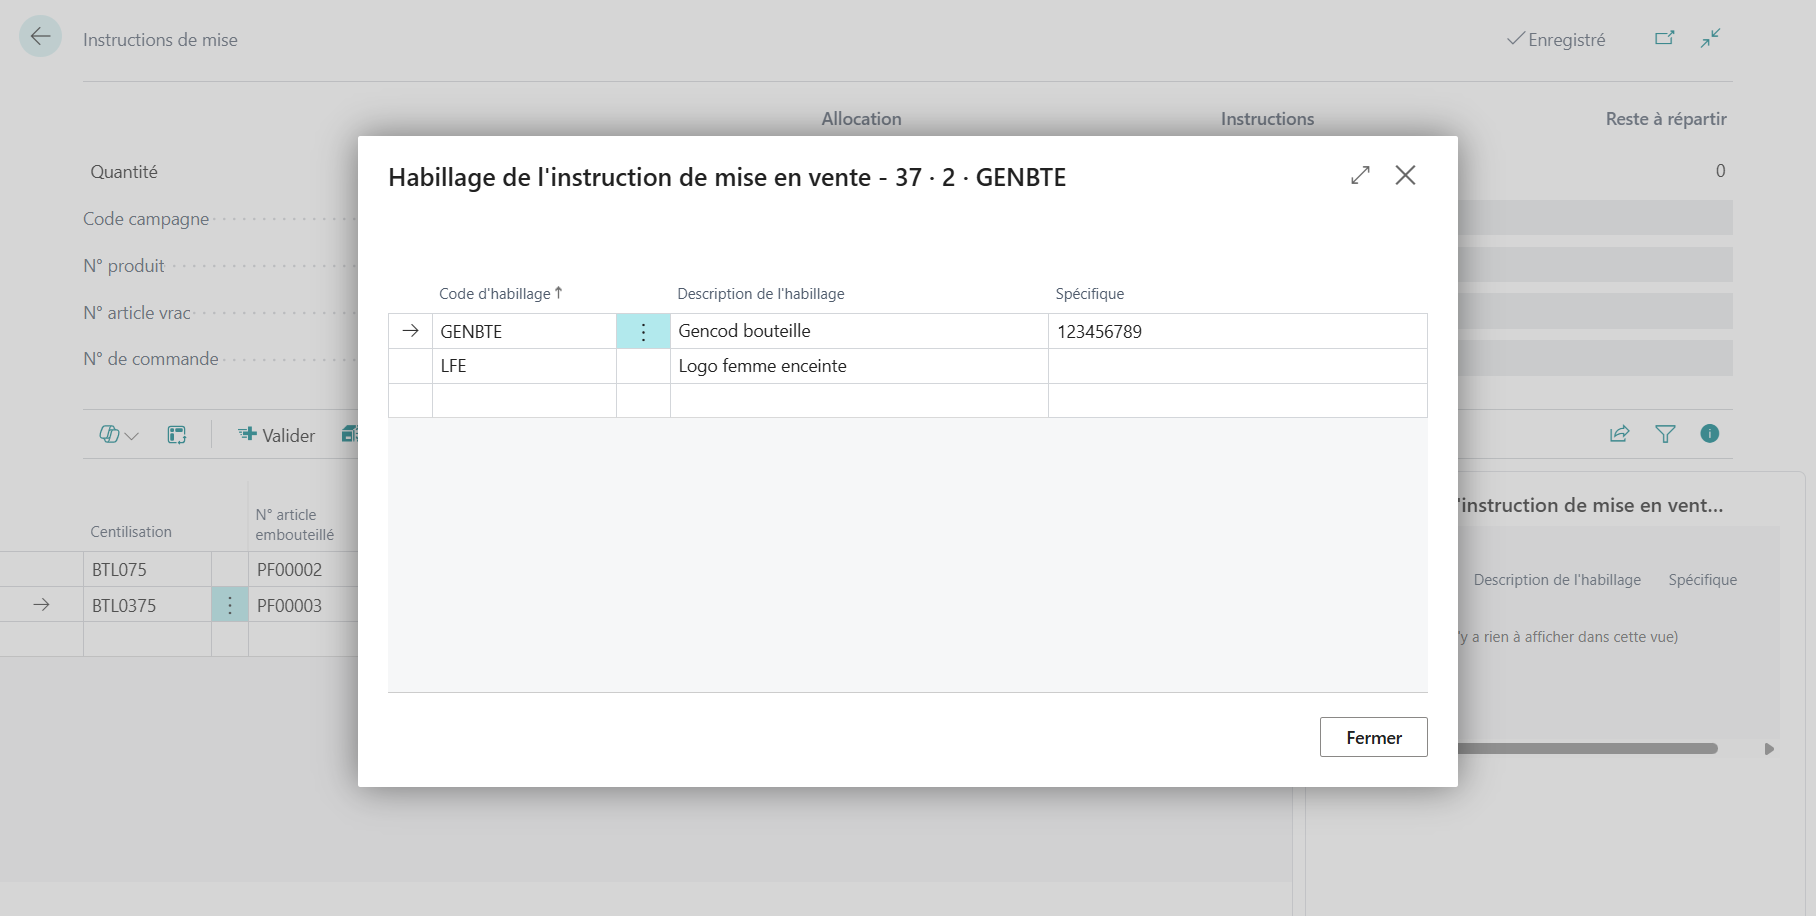This screenshot has width=1816, height=916.
Task: Click the Description de l'habillage column header
Action: (761, 293)
